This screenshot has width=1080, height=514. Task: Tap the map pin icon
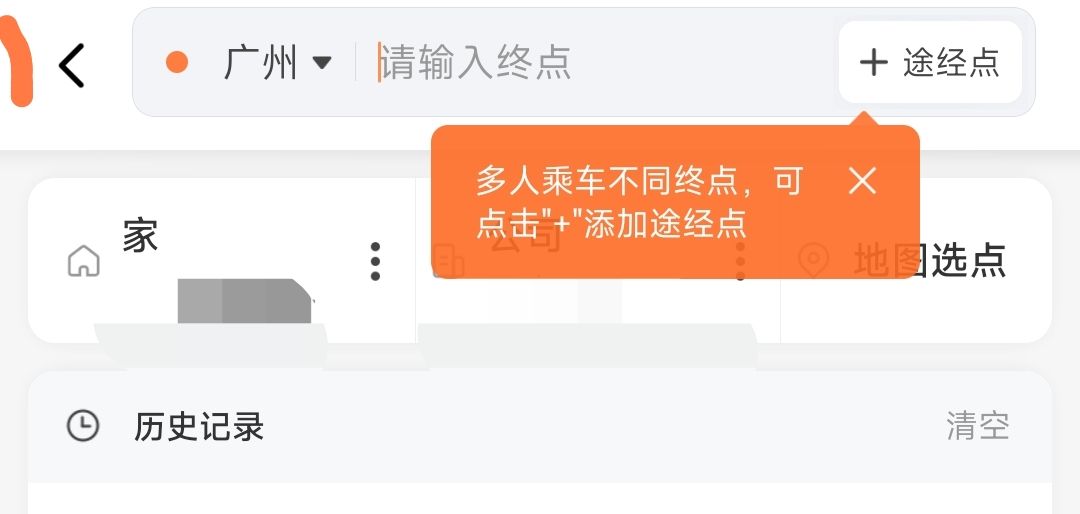pos(813,261)
